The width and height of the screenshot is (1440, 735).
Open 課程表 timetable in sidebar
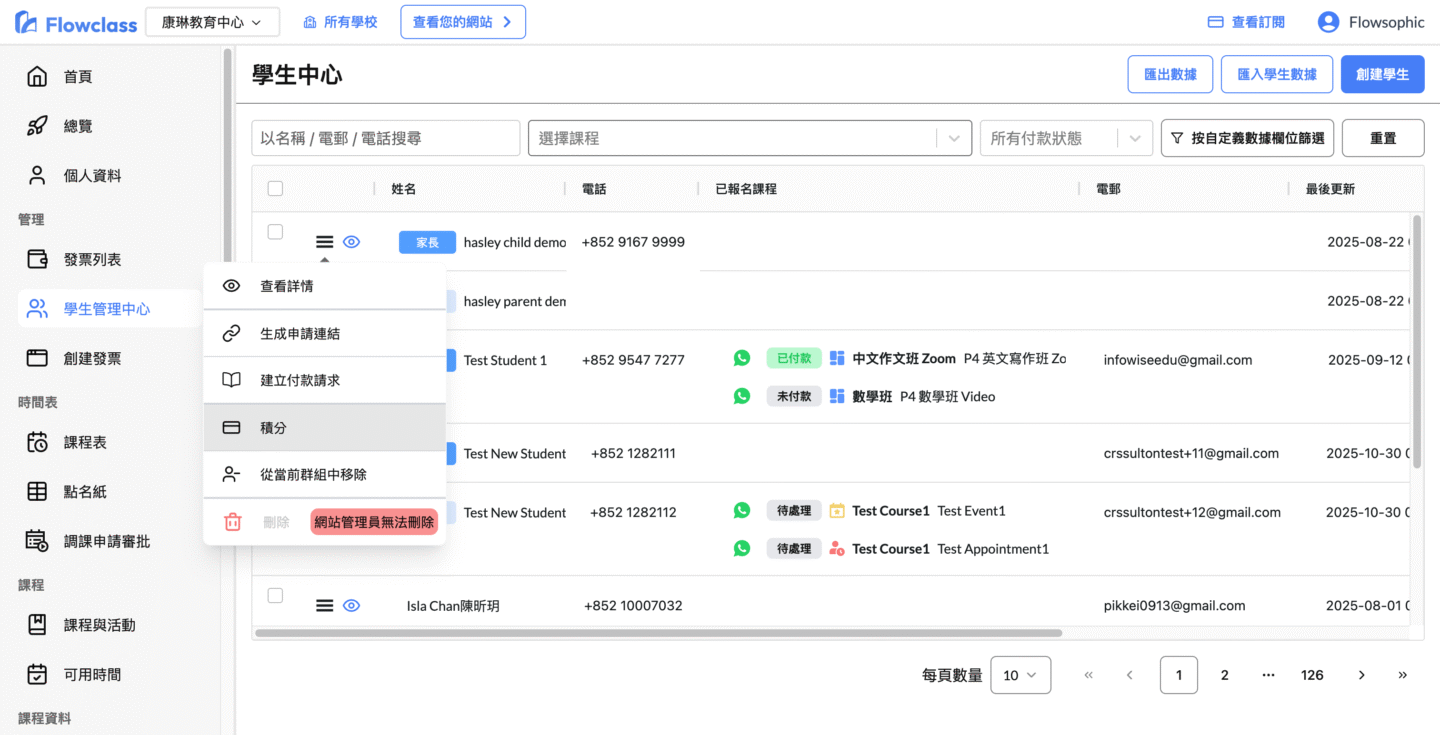[85, 442]
